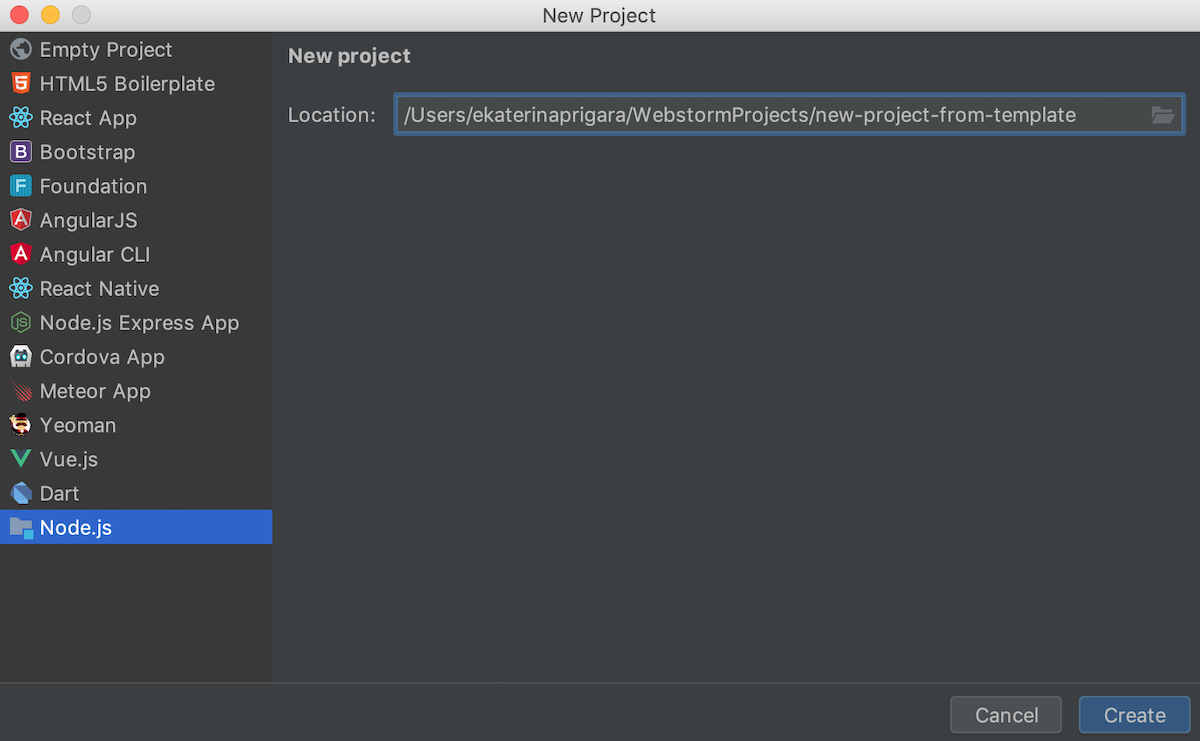The width and height of the screenshot is (1200, 741).
Task: Open the folder browser for Location
Action: point(1162,115)
